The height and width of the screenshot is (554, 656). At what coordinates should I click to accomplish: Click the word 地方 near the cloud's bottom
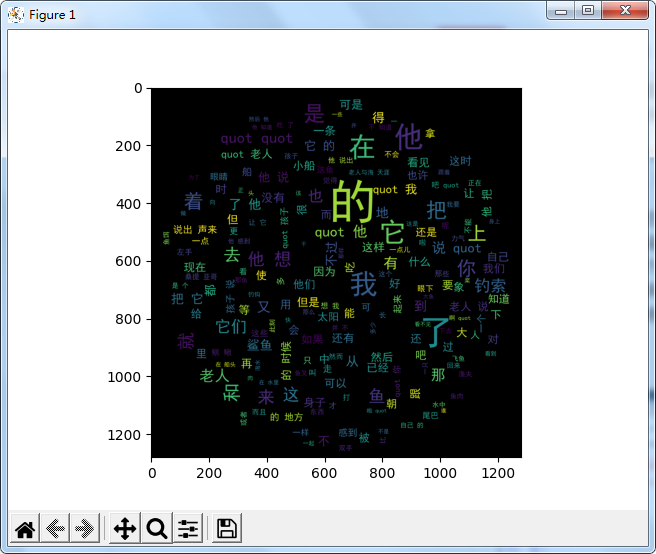tap(294, 417)
